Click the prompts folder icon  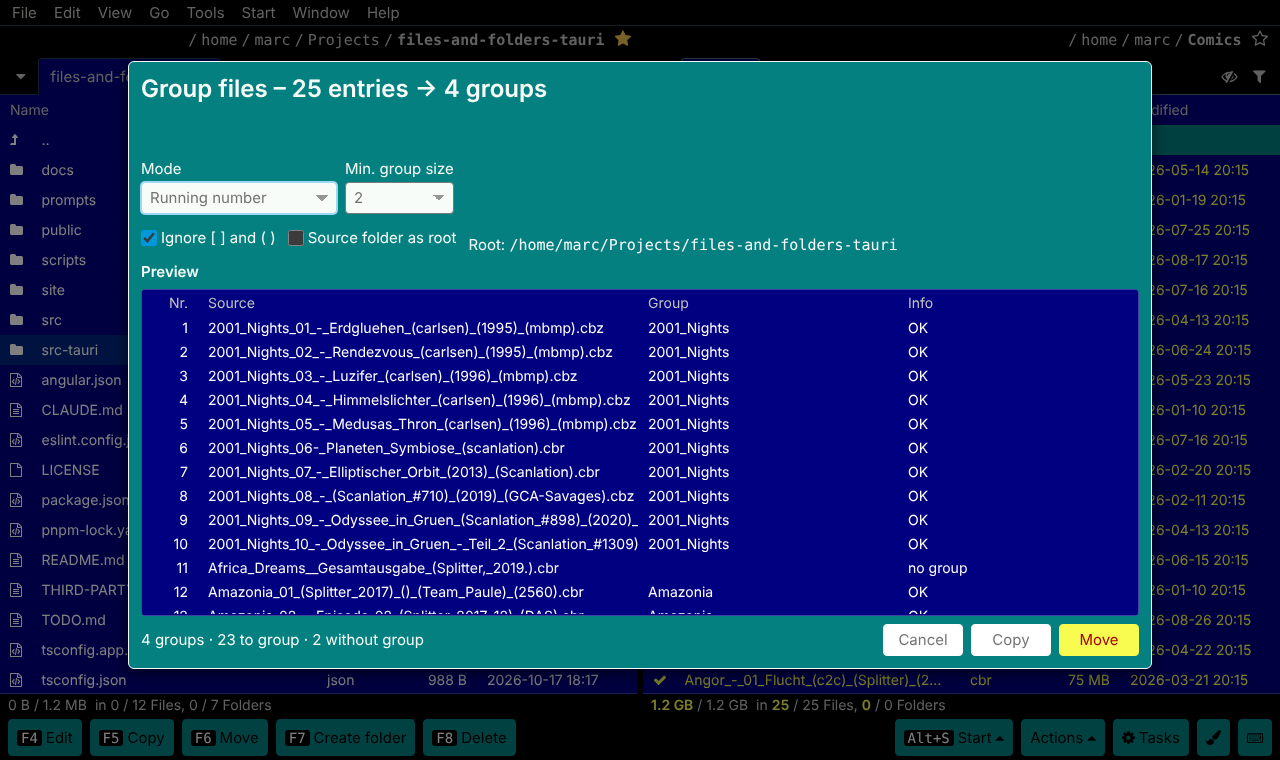pyautogui.click(x=16, y=200)
